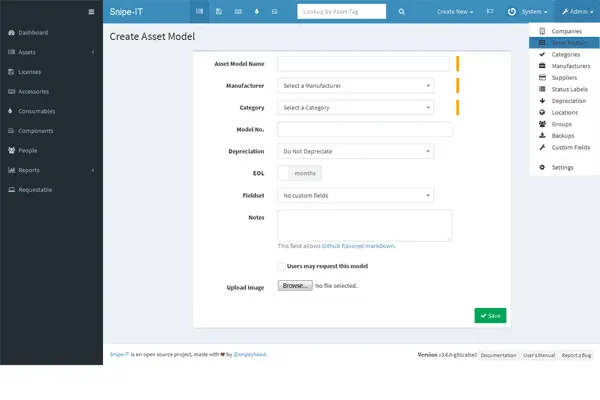
Task: Click the magnifying glass search button
Action: coord(402,12)
